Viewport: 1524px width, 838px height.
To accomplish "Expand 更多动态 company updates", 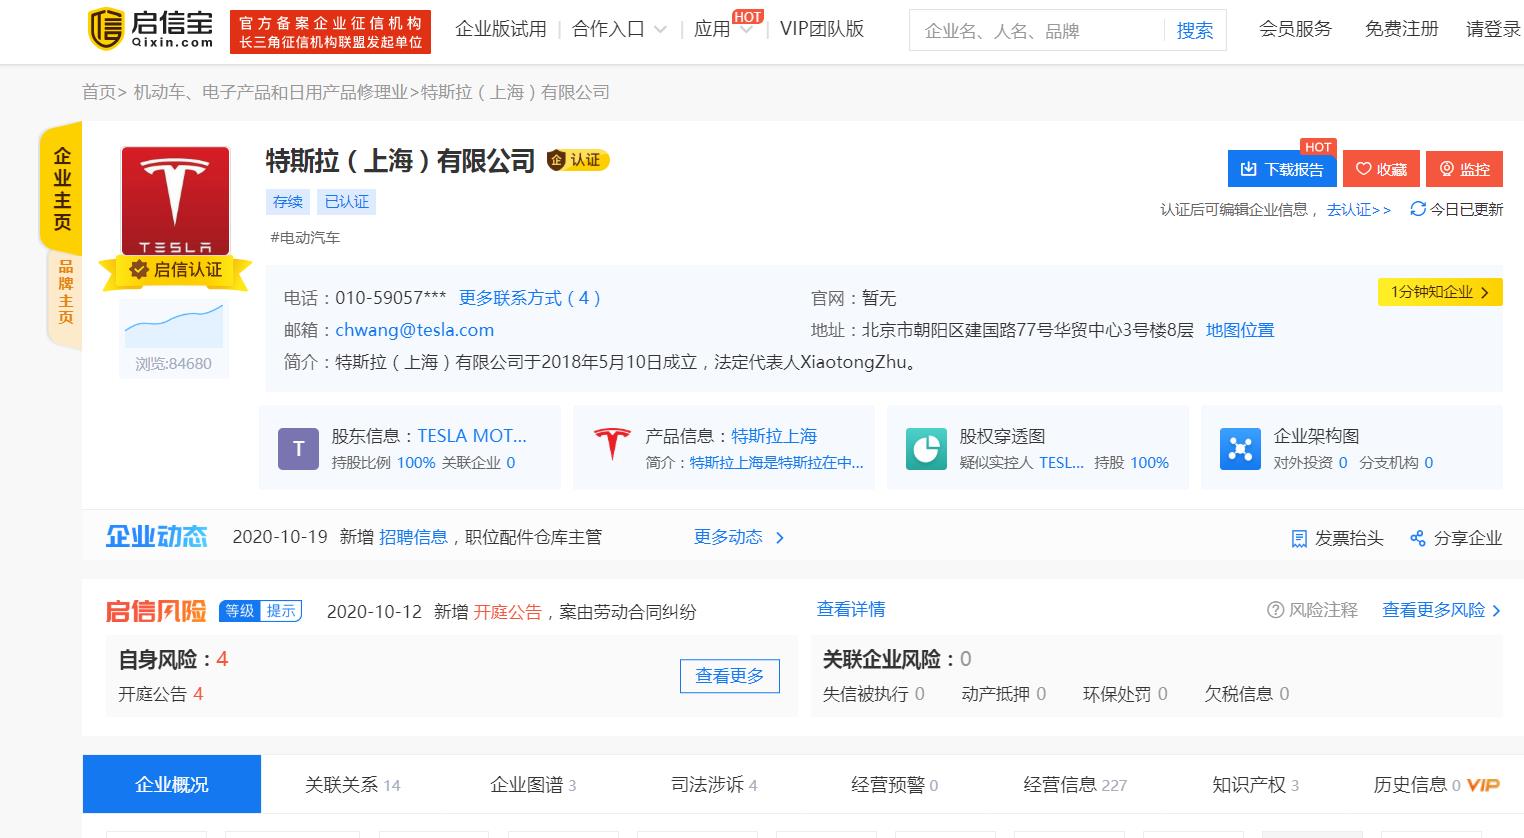I will pos(738,537).
